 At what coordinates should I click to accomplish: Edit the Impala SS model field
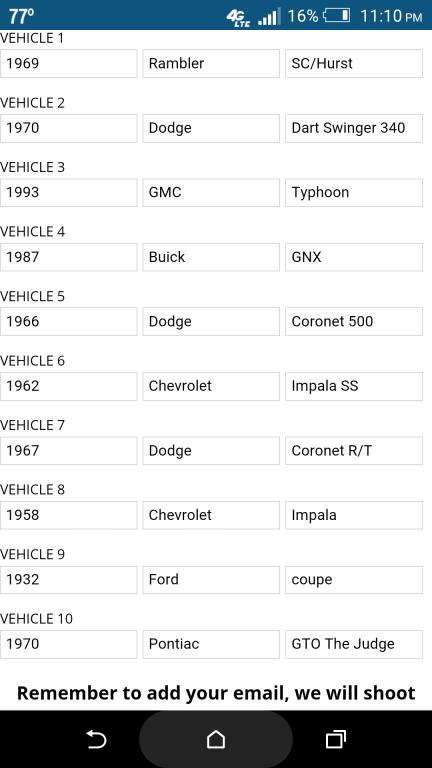coord(354,386)
